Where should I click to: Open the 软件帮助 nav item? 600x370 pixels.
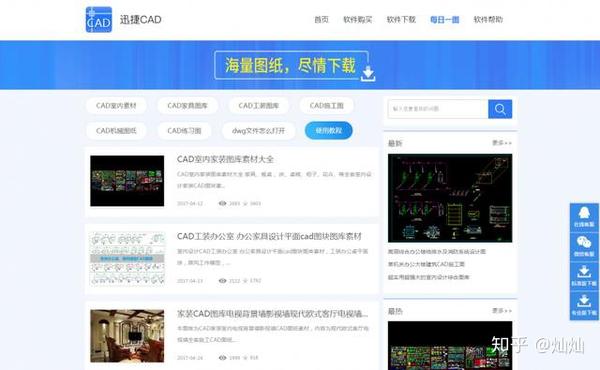488,20
